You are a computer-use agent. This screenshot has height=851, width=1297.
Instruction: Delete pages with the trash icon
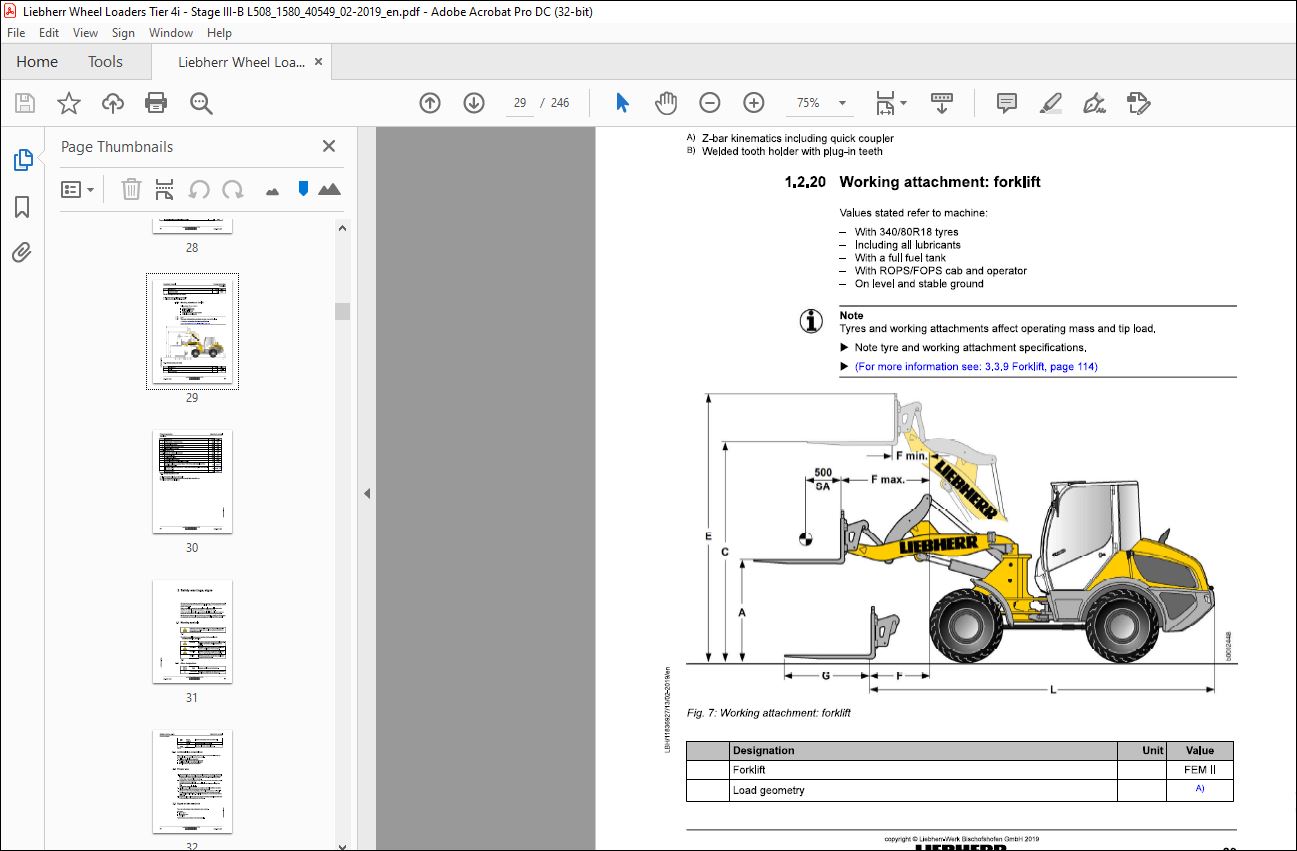131,189
